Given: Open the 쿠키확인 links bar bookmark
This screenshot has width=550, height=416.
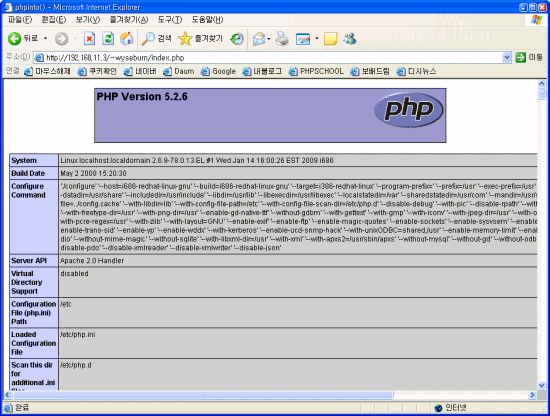Looking at the screenshot, I should [97, 71].
